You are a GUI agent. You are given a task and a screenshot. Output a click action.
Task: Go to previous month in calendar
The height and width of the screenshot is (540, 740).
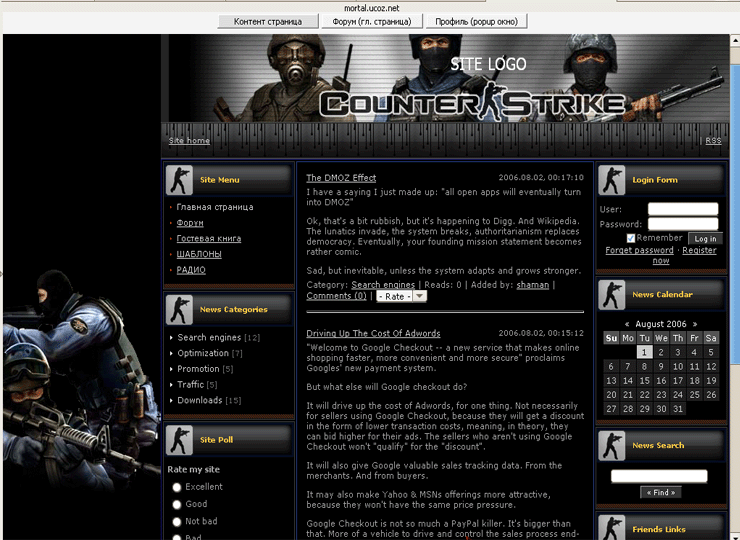pos(627,324)
